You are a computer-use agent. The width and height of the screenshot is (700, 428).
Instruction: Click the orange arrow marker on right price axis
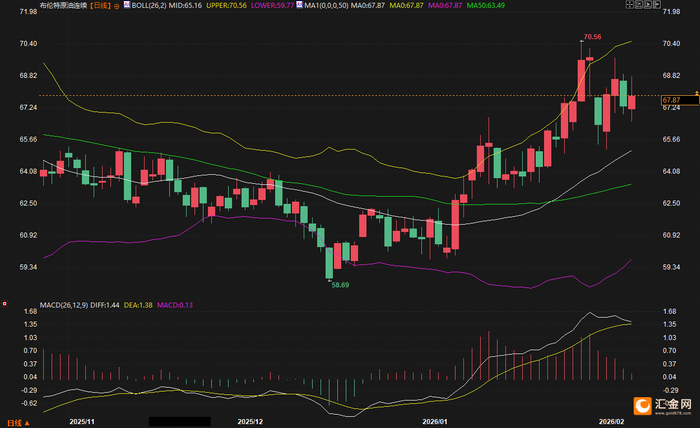(x=696, y=93)
